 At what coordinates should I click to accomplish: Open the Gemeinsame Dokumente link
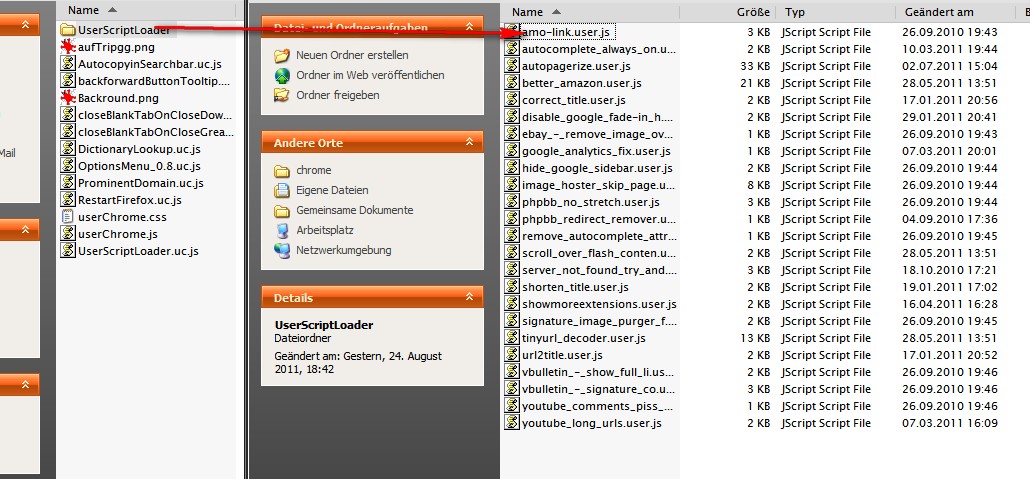(354, 210)
